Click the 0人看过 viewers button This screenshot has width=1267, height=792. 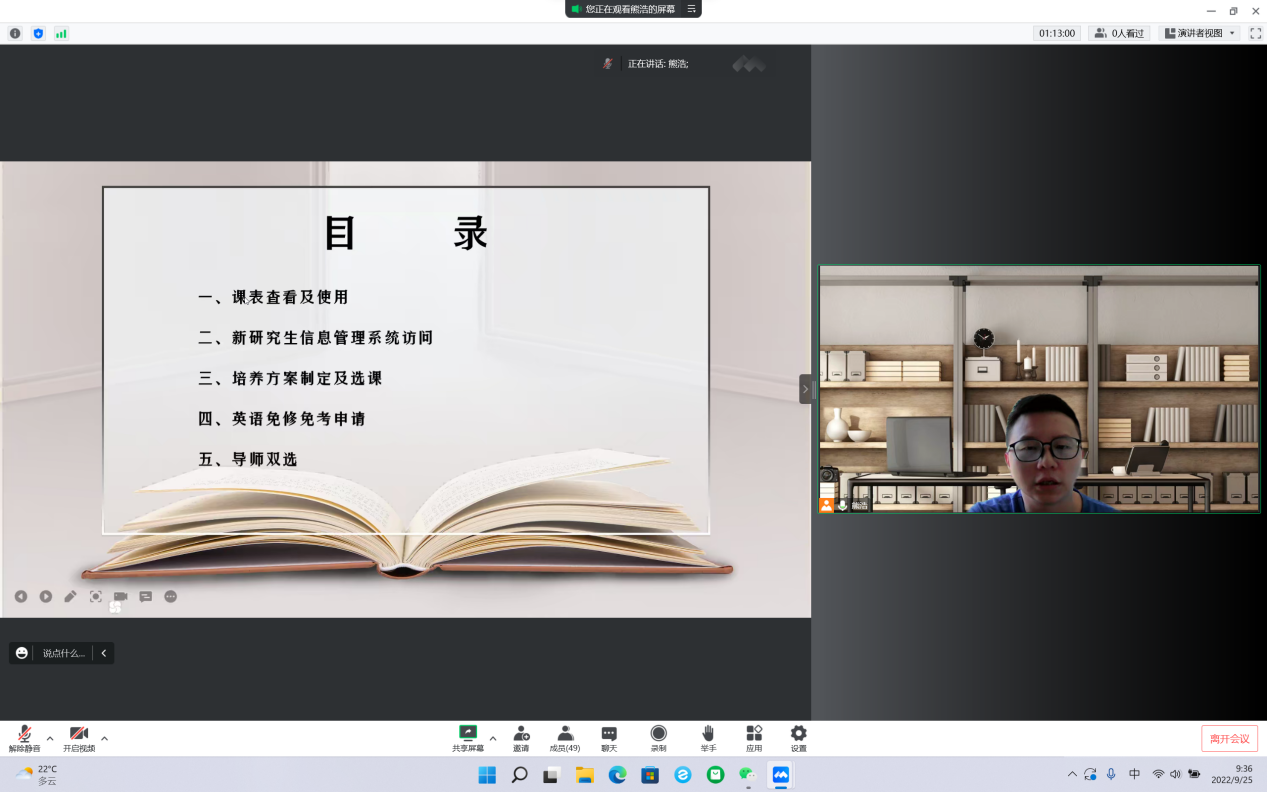click(1119, 33)
